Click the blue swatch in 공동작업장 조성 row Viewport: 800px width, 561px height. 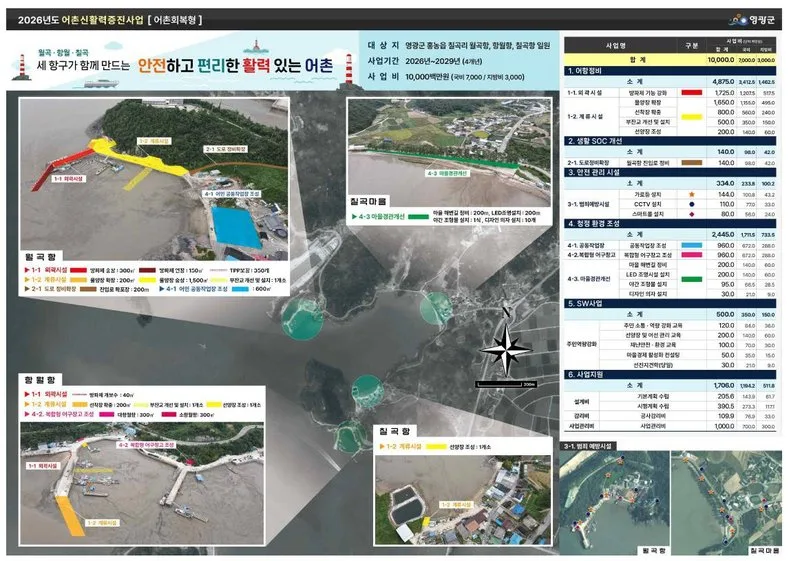pyautogui.click(x=691, y=245)
